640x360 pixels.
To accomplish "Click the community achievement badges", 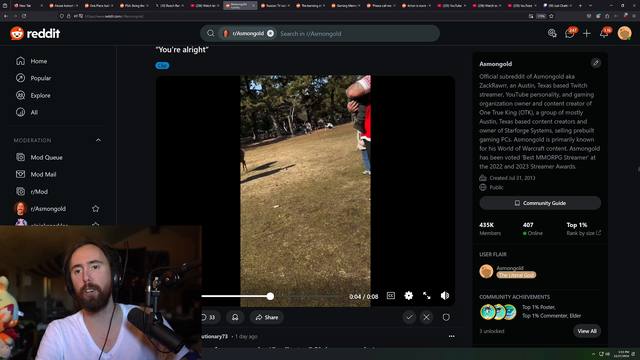I will (498, 312).
